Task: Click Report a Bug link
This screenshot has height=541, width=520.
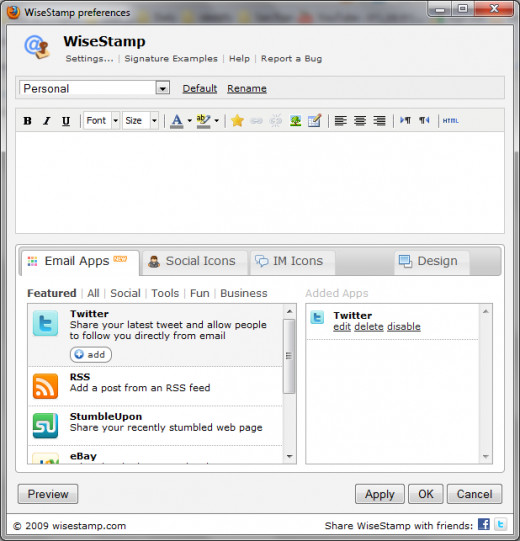Action: 291,59
